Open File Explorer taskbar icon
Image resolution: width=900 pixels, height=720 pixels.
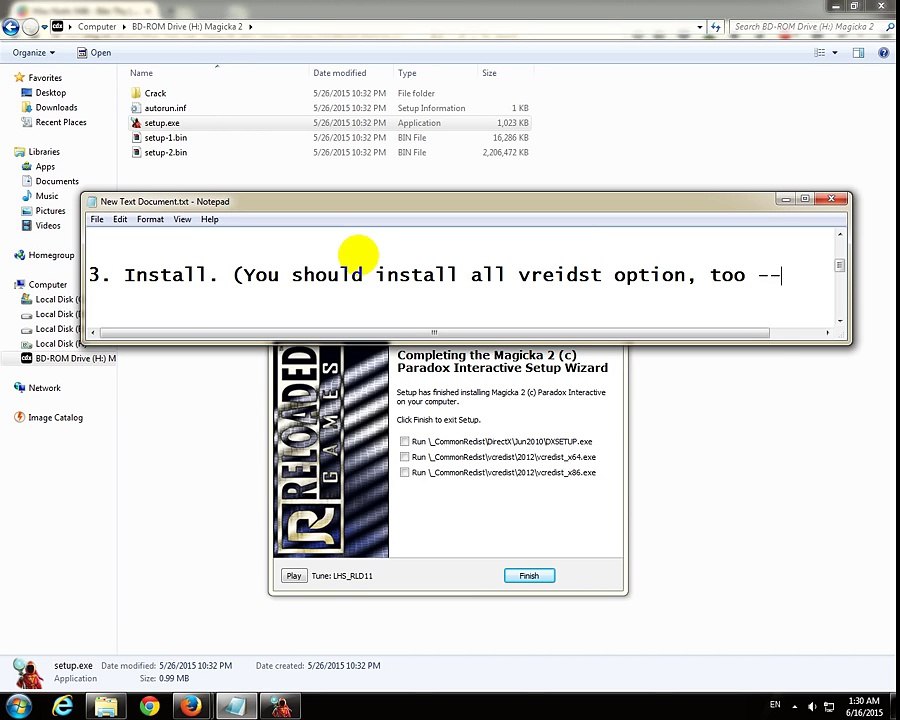[x=106, y=706]
